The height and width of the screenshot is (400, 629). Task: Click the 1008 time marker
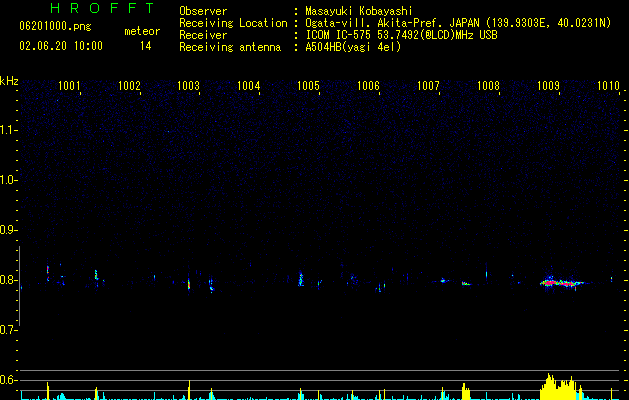[x=488, y=86]
